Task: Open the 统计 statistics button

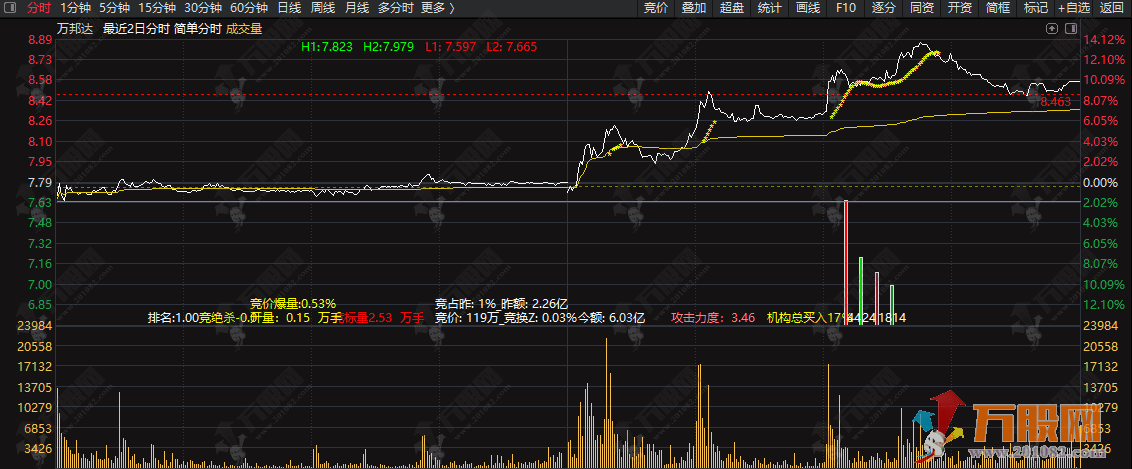Action: [x=770, y=8]
